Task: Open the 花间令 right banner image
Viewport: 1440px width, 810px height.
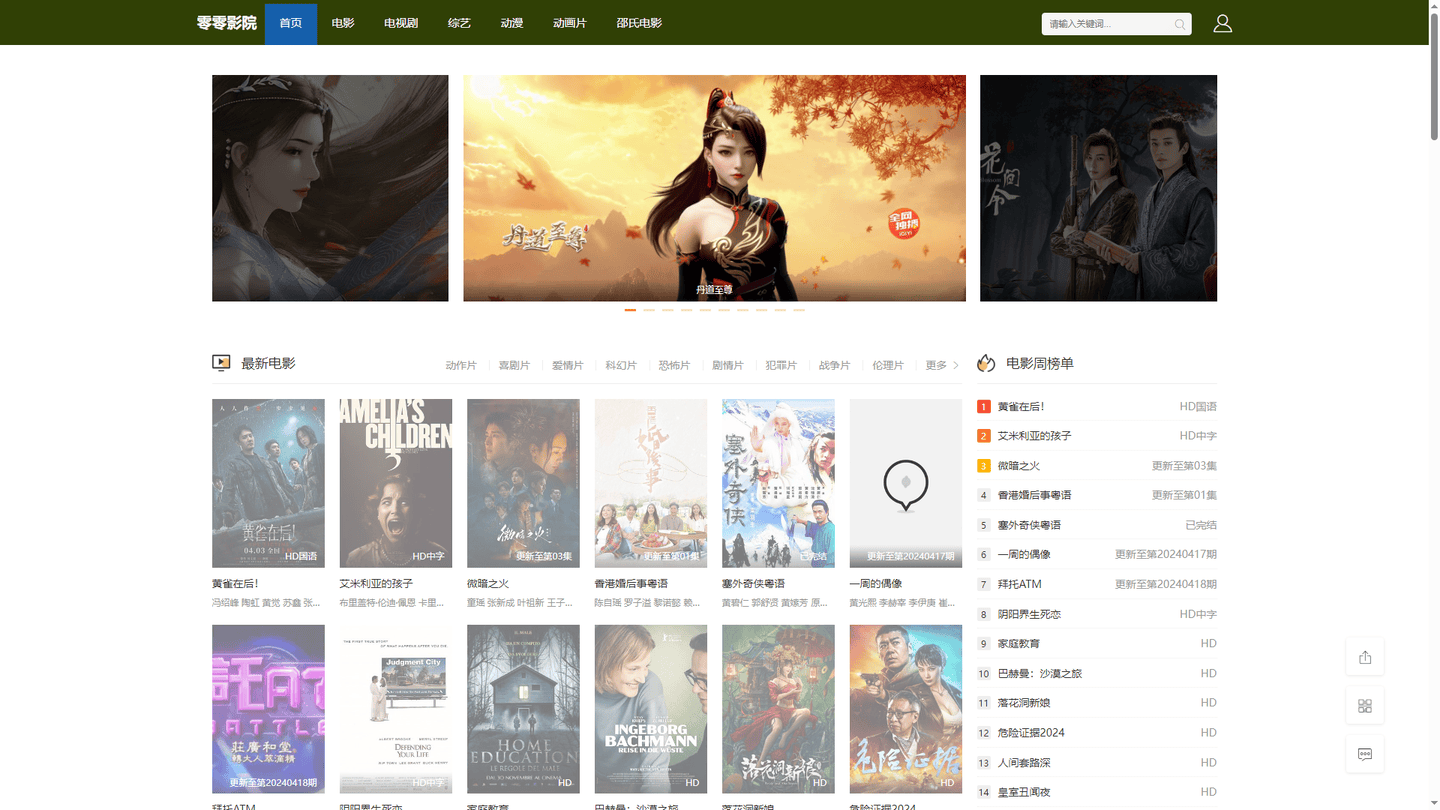Action: coord(1098,188)
